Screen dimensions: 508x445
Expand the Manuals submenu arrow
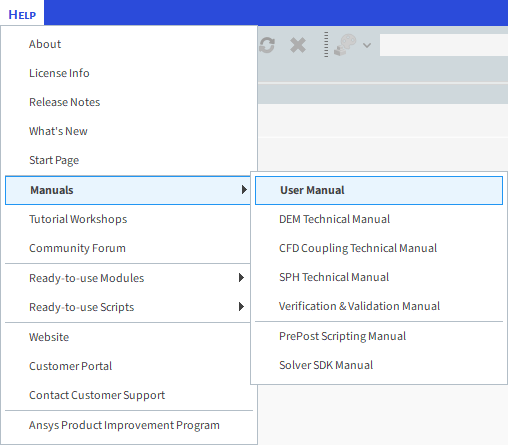(244, 190)
